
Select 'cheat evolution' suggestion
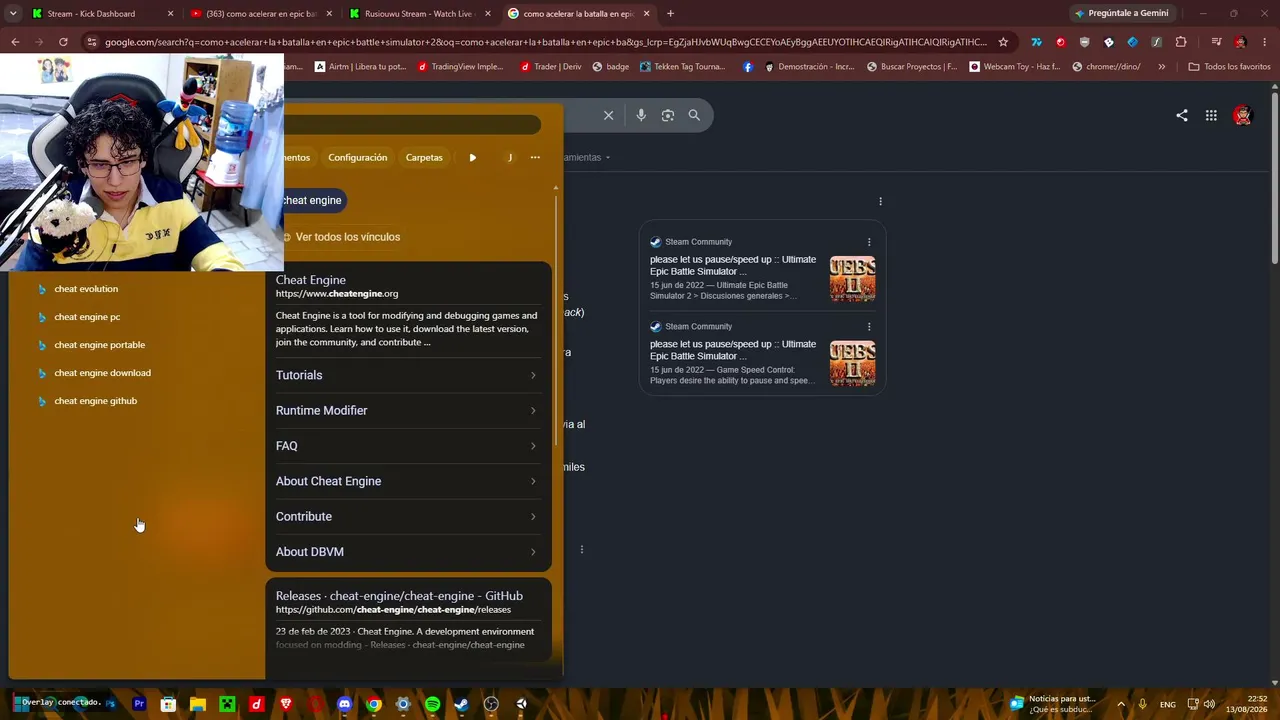[x=86, y=289]
